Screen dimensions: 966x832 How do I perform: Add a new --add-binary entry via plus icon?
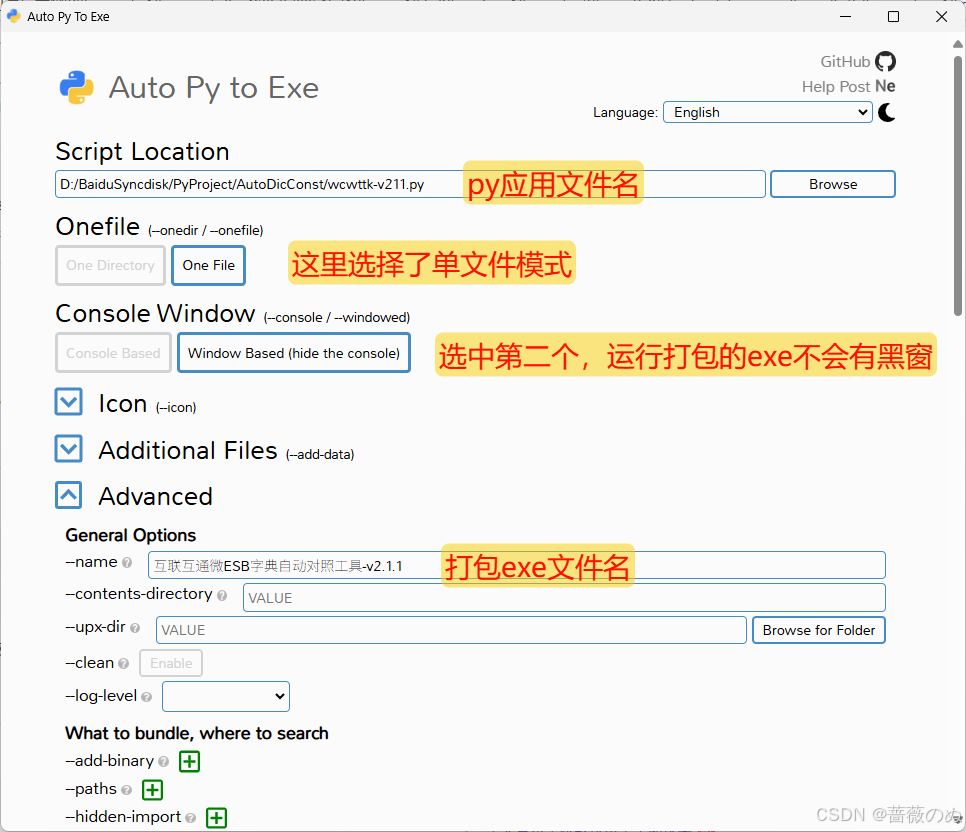[x=189, y=761]
